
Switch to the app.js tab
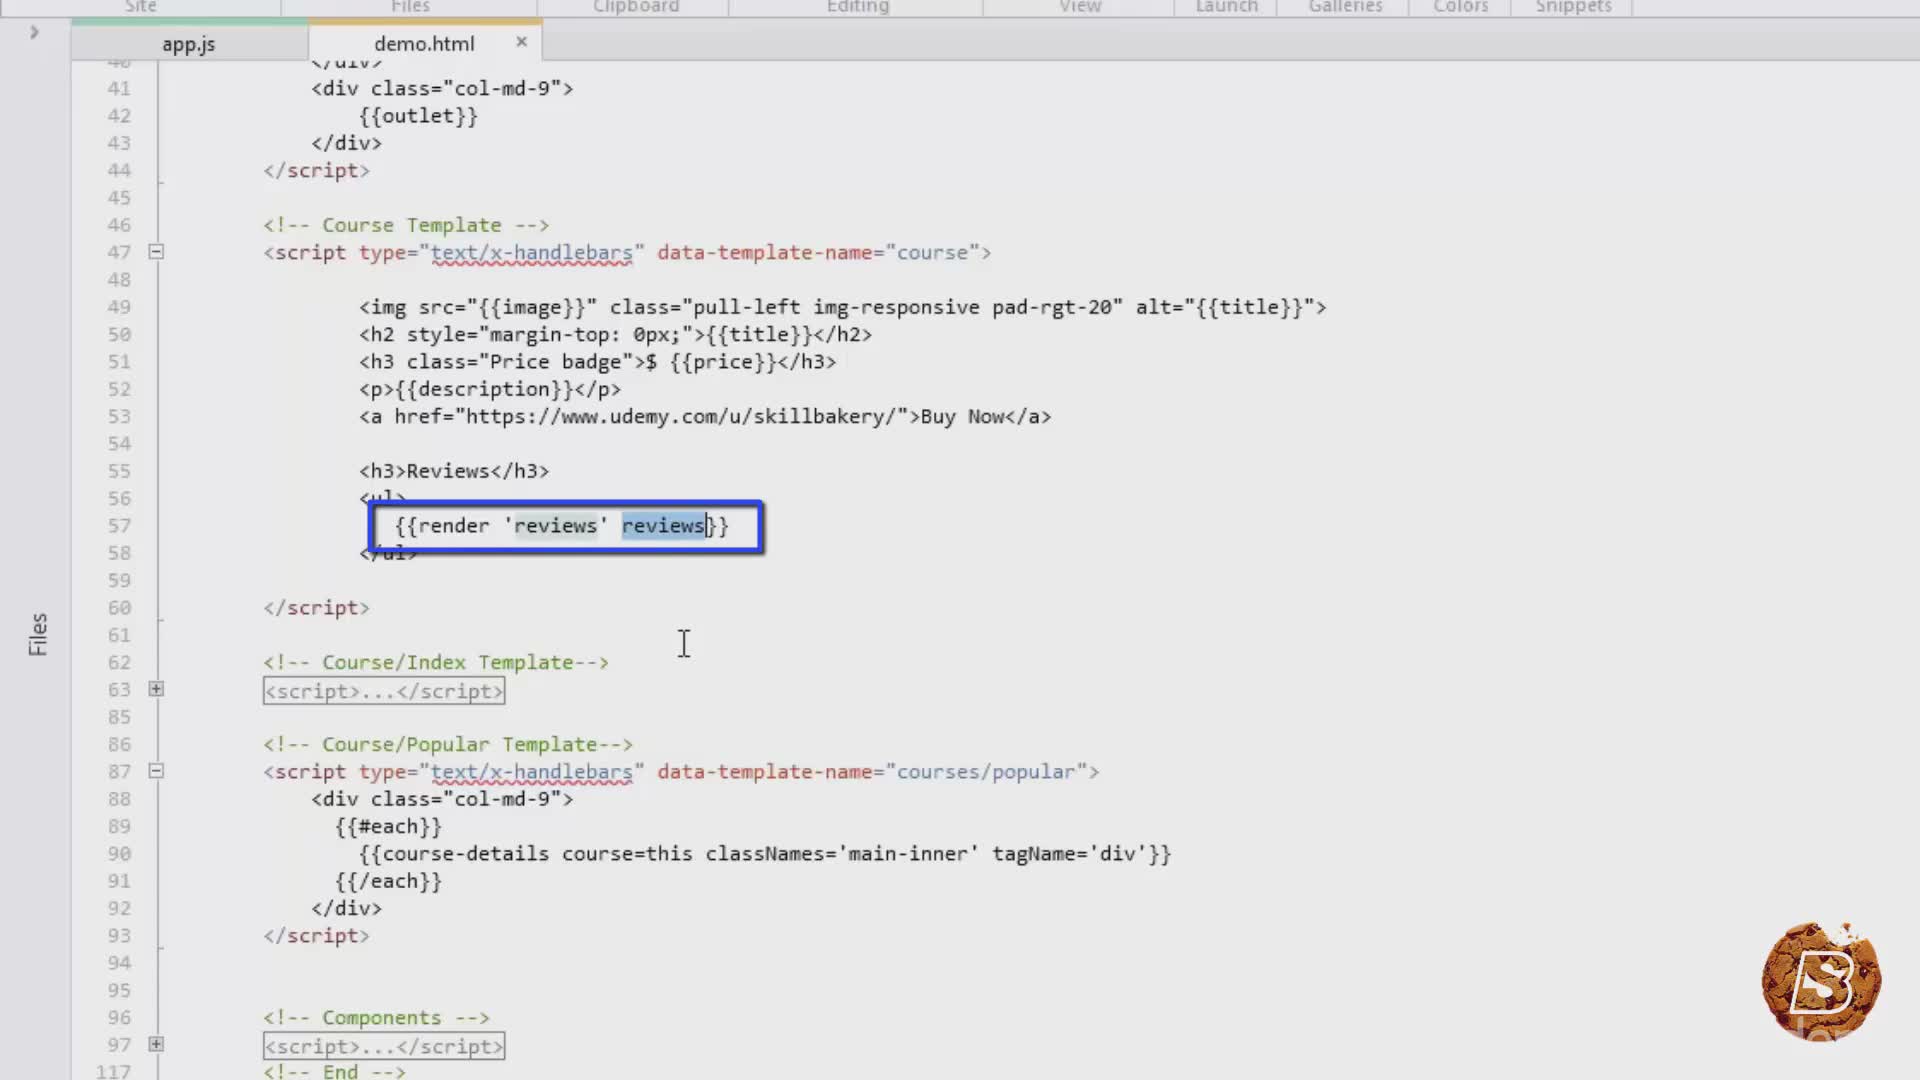188,44
